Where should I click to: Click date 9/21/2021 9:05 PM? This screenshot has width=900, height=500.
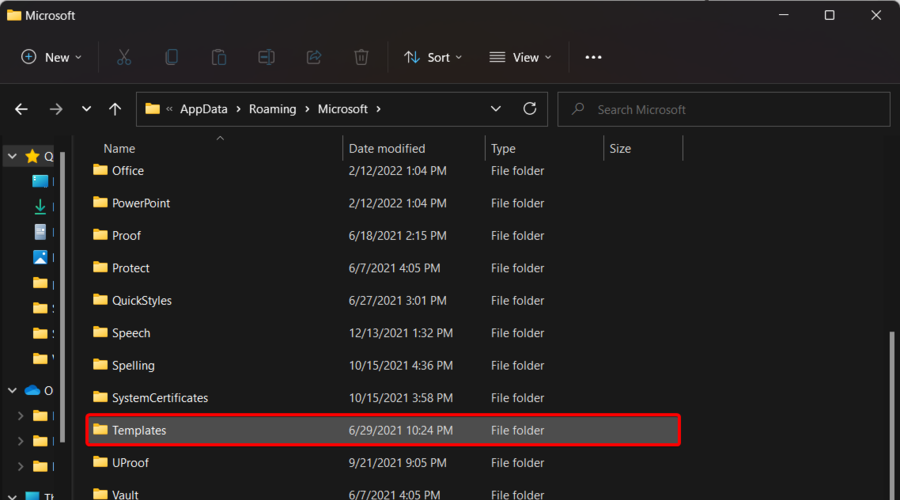[397, 463]
